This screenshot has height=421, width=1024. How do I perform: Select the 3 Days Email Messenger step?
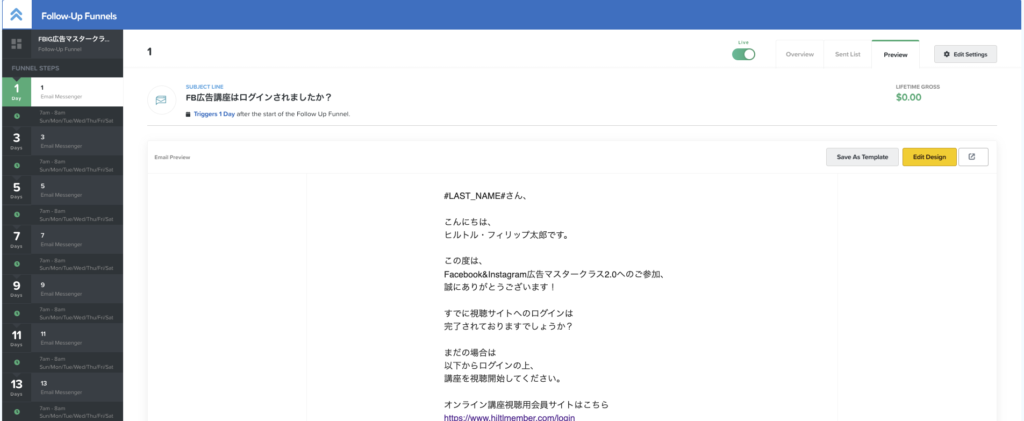tap(62, 141)
